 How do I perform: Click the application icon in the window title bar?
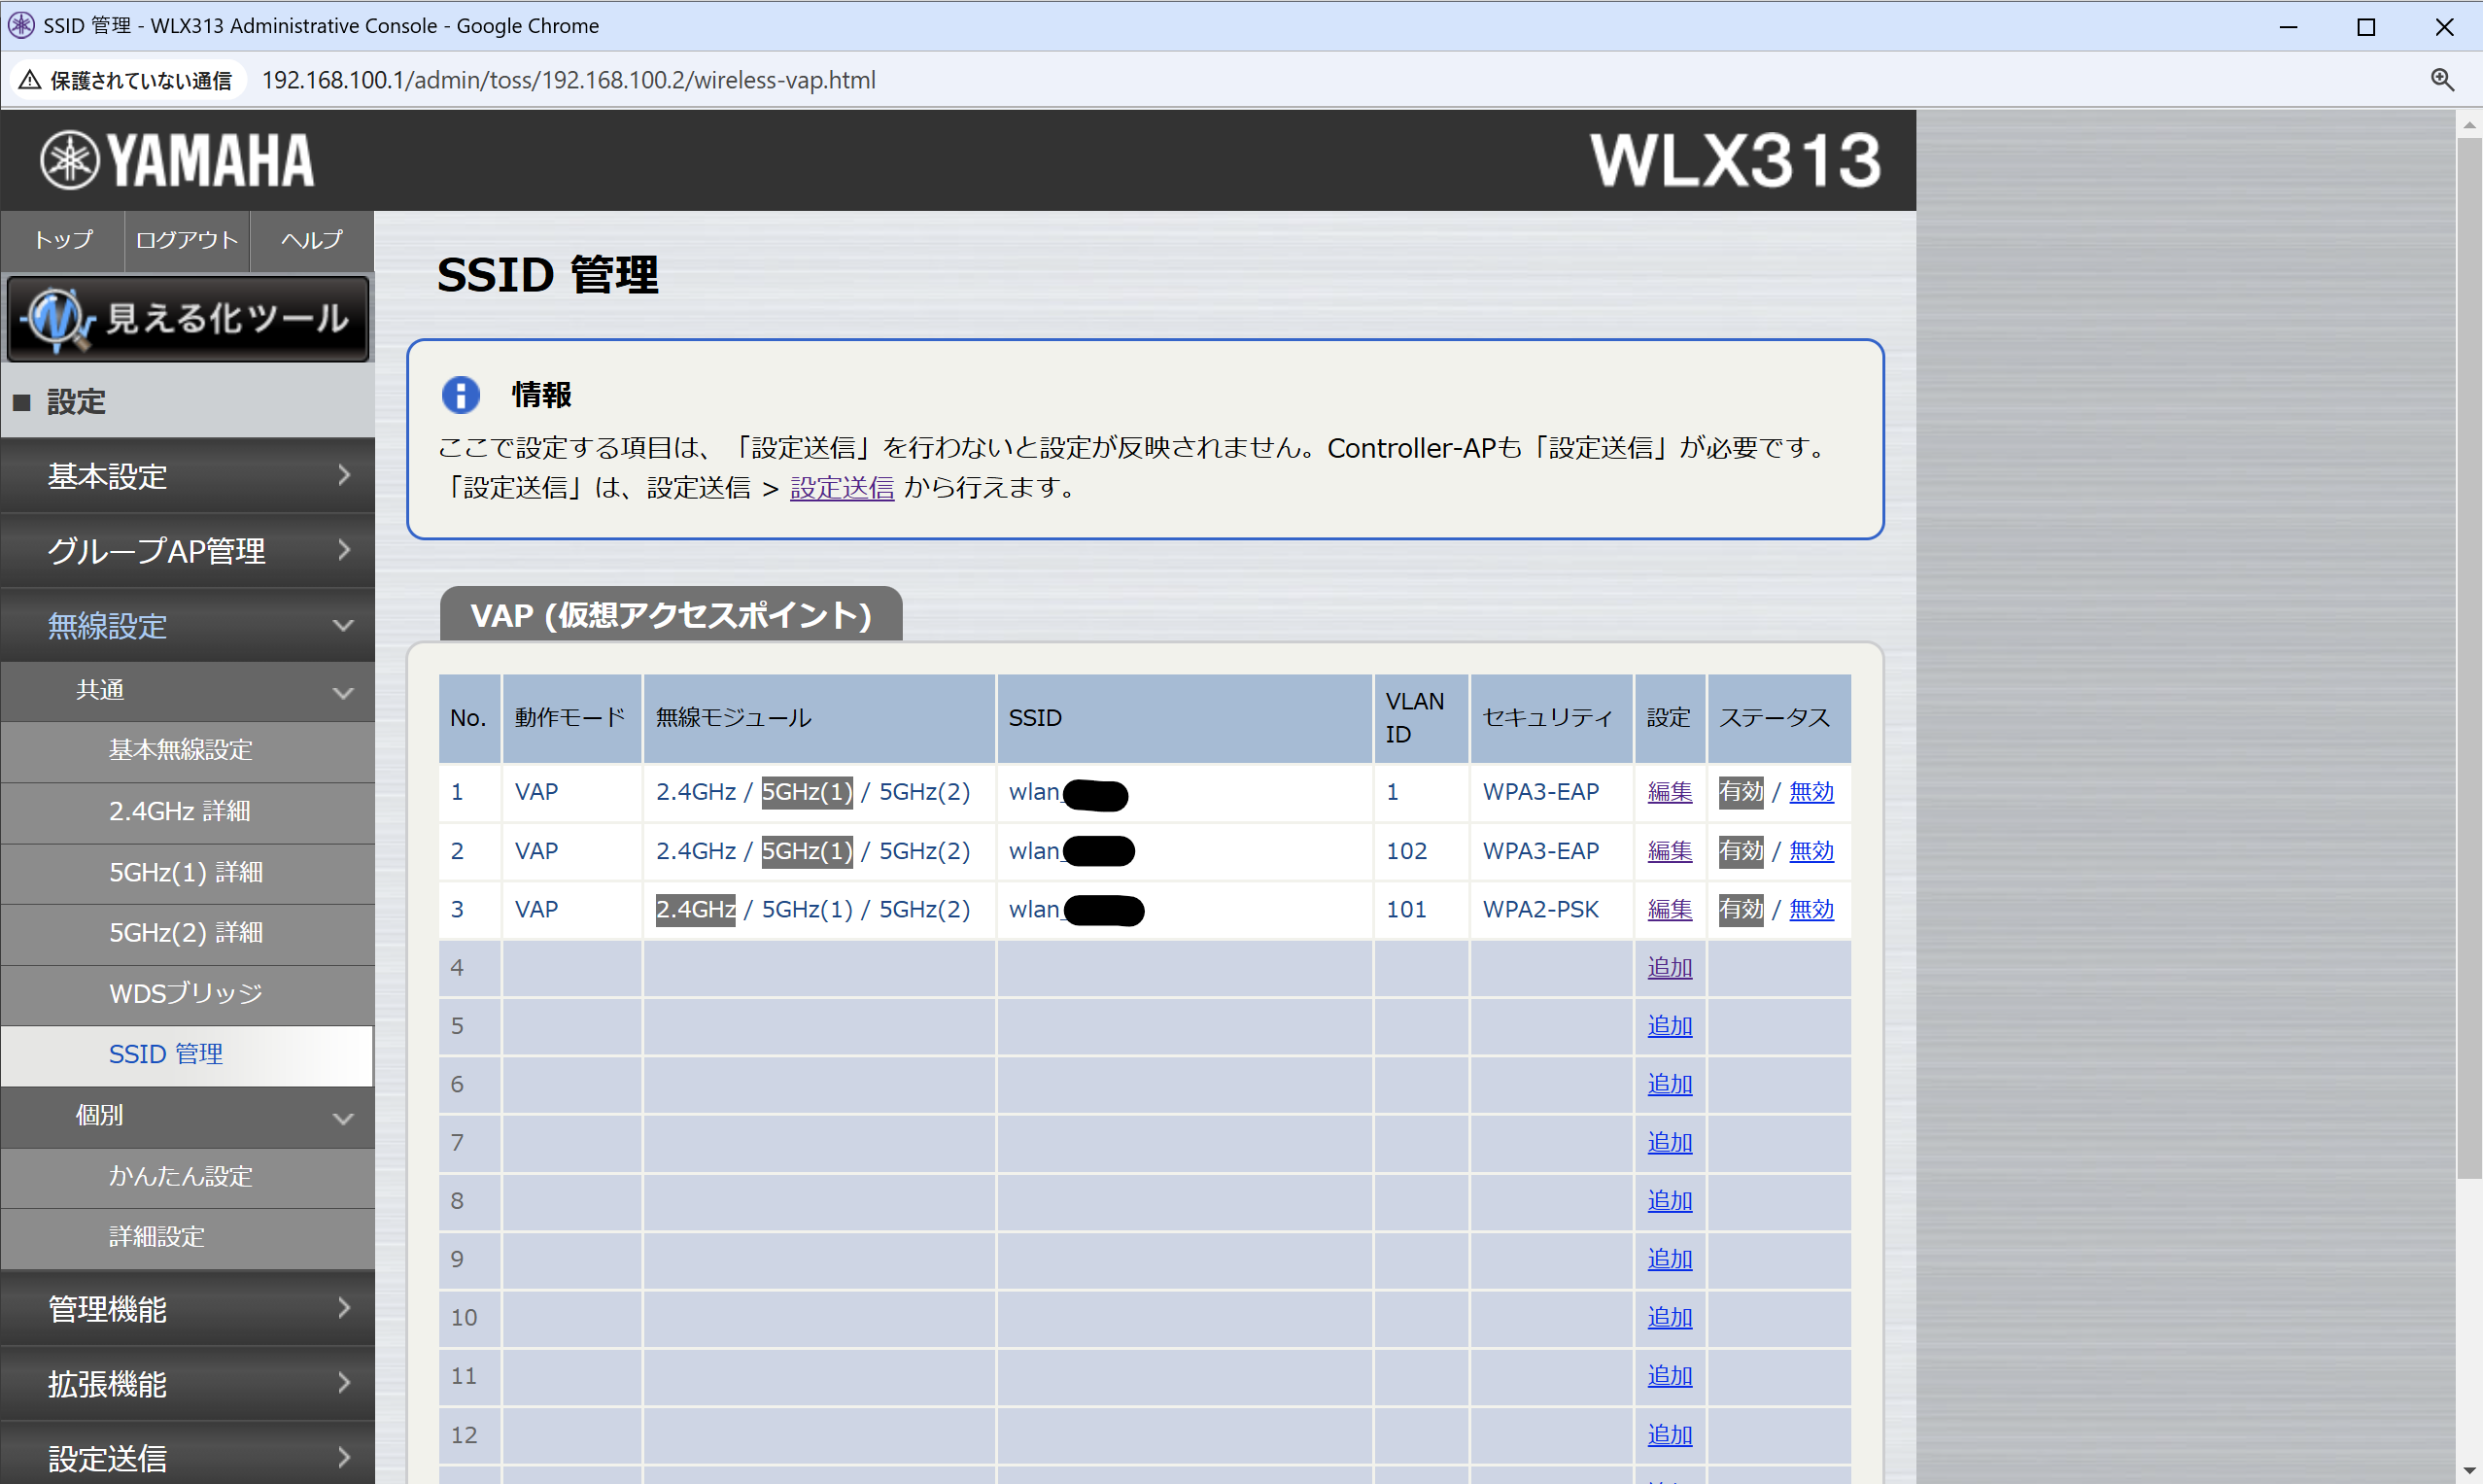(x=21, y=25)
